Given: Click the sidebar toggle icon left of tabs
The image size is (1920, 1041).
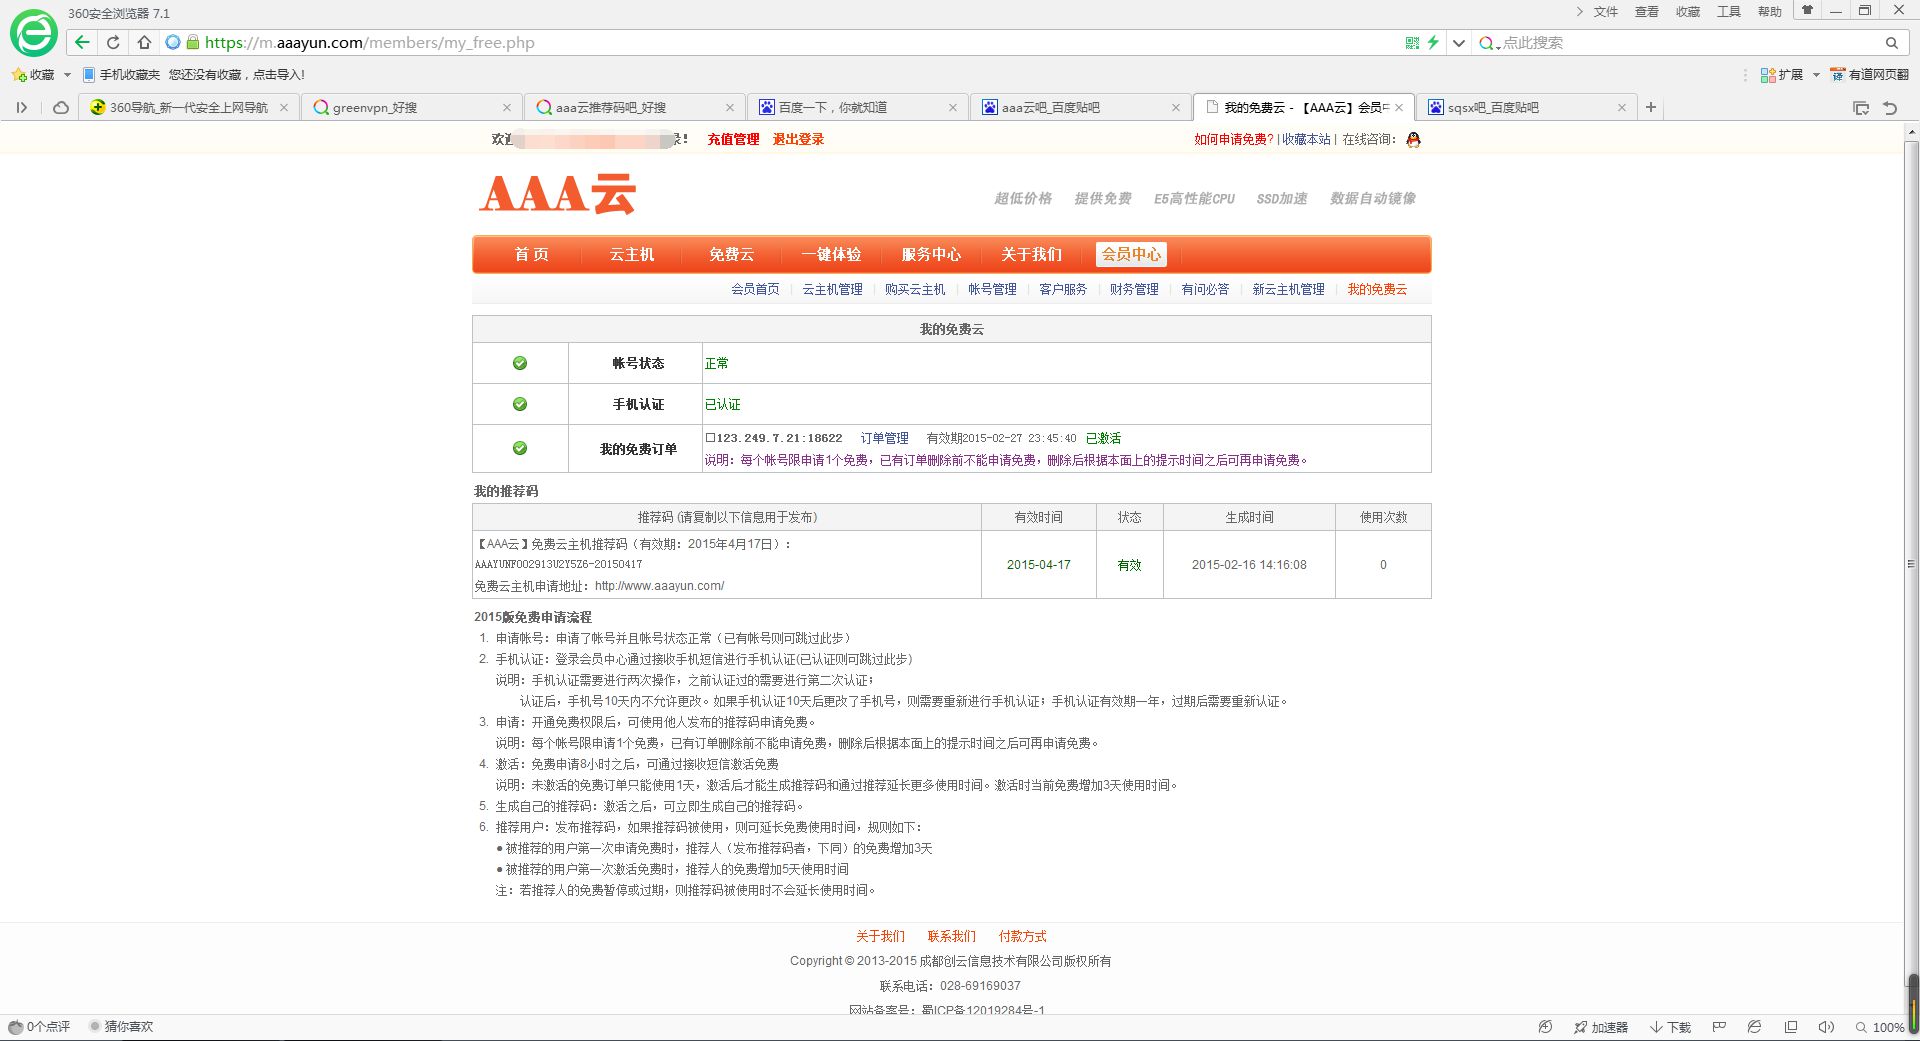Looking at the screenshot, I should (x=21, y=107).
